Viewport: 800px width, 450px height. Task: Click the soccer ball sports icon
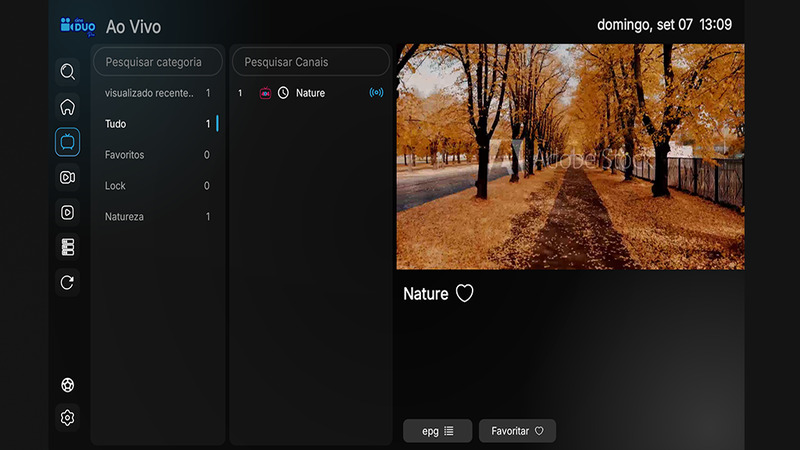67,385
